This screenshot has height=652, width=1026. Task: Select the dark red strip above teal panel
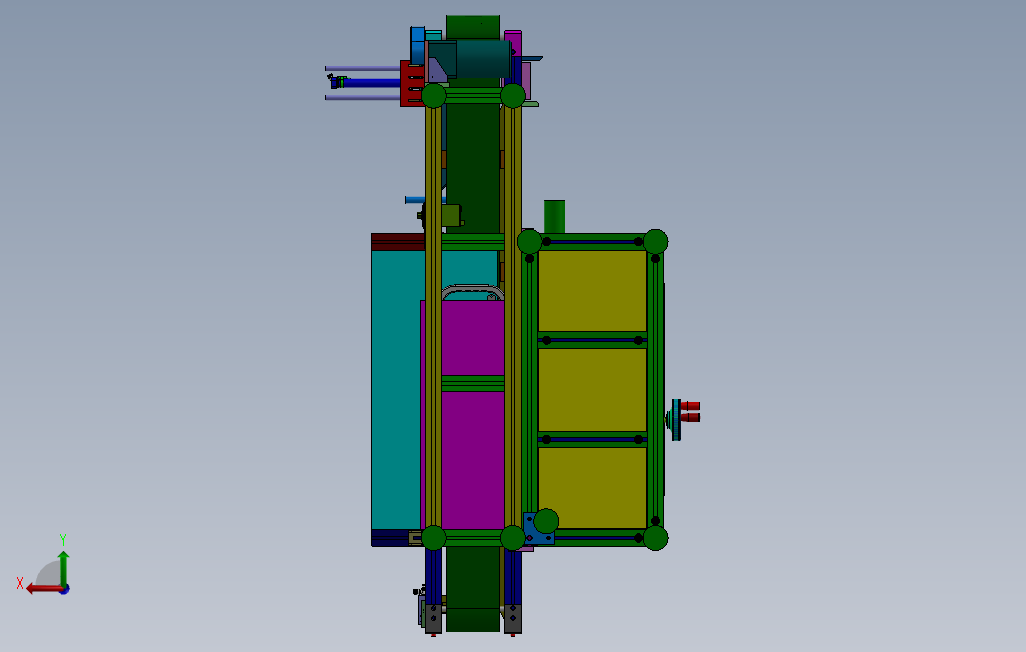[x=398, y=242]
